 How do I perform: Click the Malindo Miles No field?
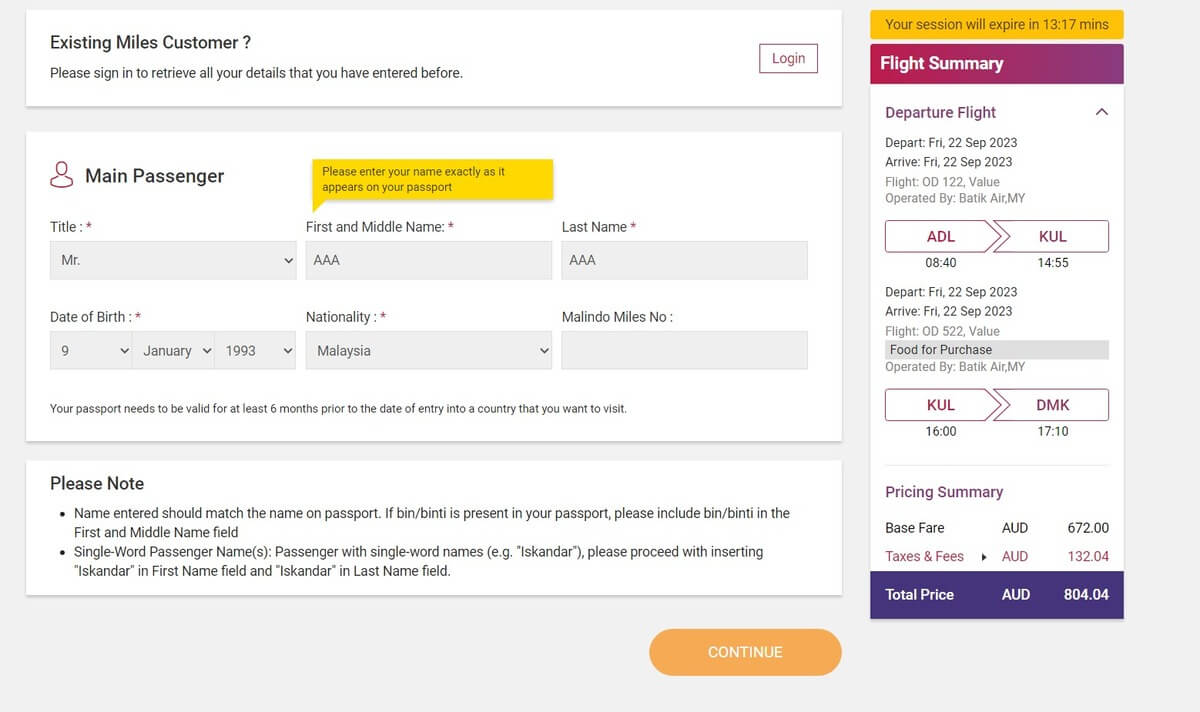coord(685,351)
